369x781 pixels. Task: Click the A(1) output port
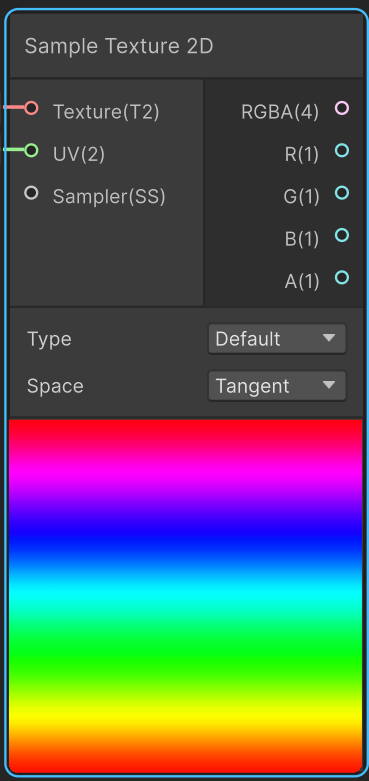pos(342,277)
